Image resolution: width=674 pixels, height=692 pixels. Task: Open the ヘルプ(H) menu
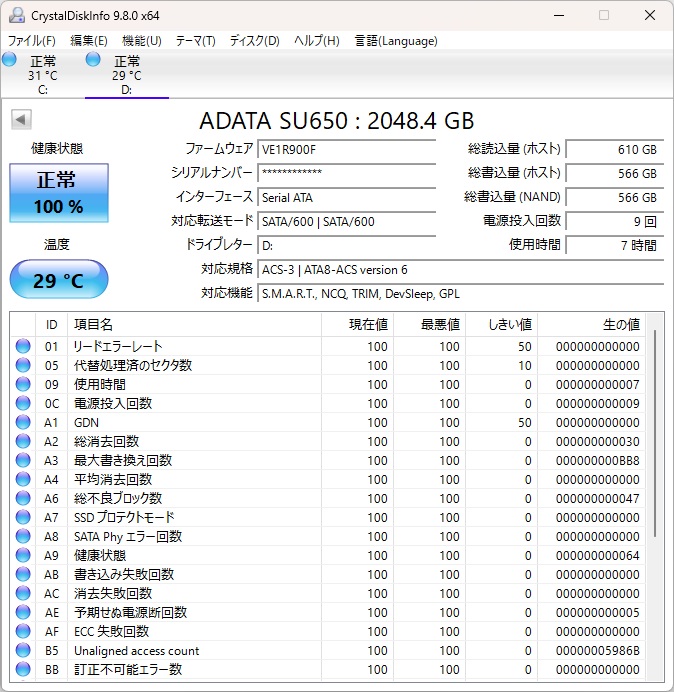coord(317,41)
